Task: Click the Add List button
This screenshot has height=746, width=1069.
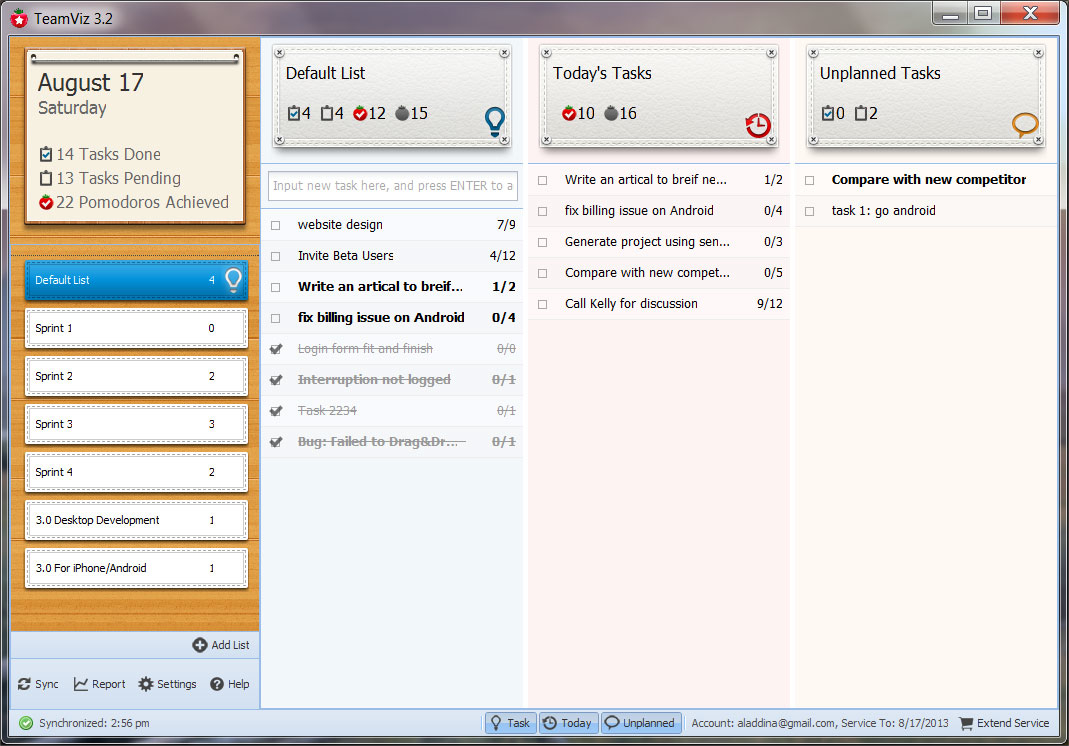Action: (221, 645)
